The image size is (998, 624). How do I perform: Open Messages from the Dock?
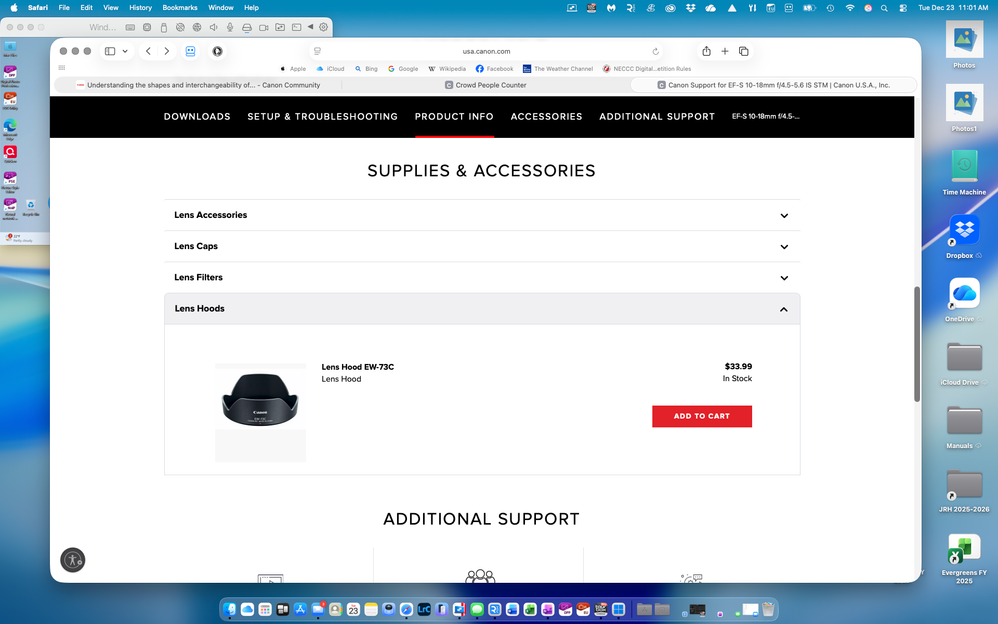click(x=477, y=609)
